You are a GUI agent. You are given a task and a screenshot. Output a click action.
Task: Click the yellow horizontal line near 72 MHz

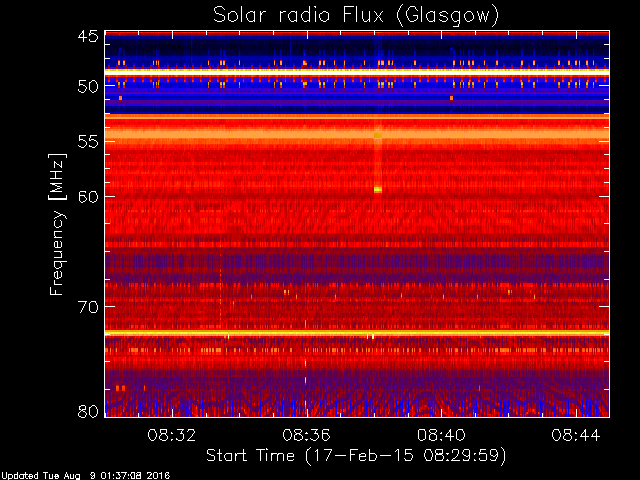357,333
